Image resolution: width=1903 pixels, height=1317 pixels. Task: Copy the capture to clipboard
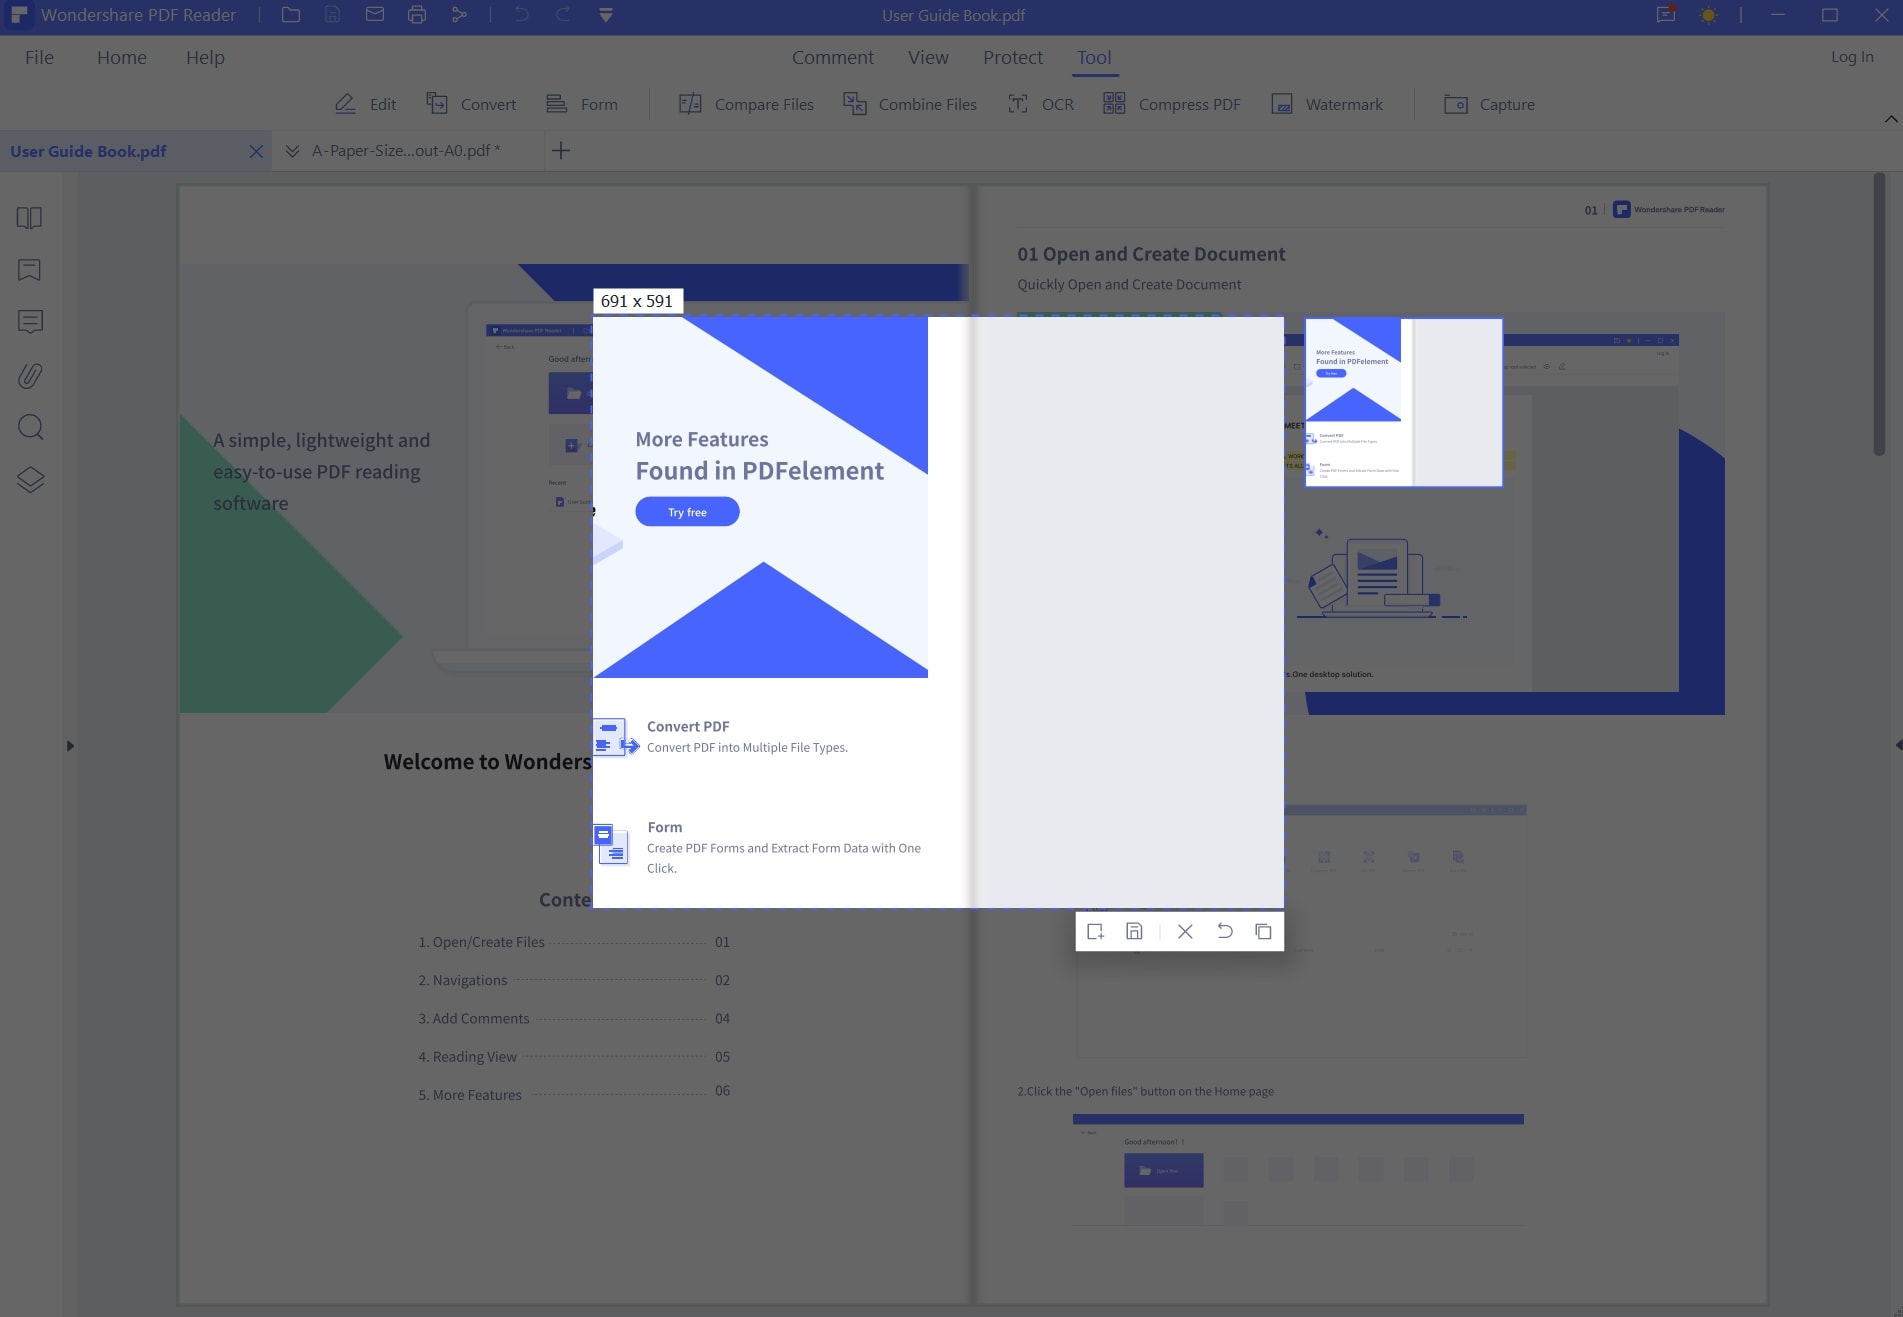coord(1263,931)
